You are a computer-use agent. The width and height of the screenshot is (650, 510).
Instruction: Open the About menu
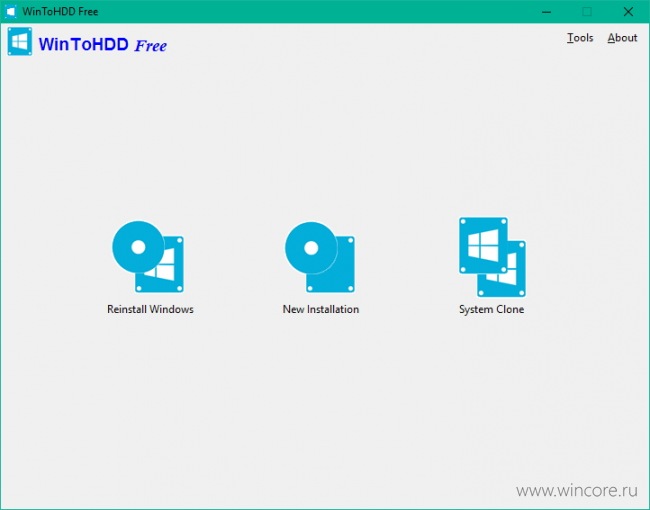[x=622, y=38]
